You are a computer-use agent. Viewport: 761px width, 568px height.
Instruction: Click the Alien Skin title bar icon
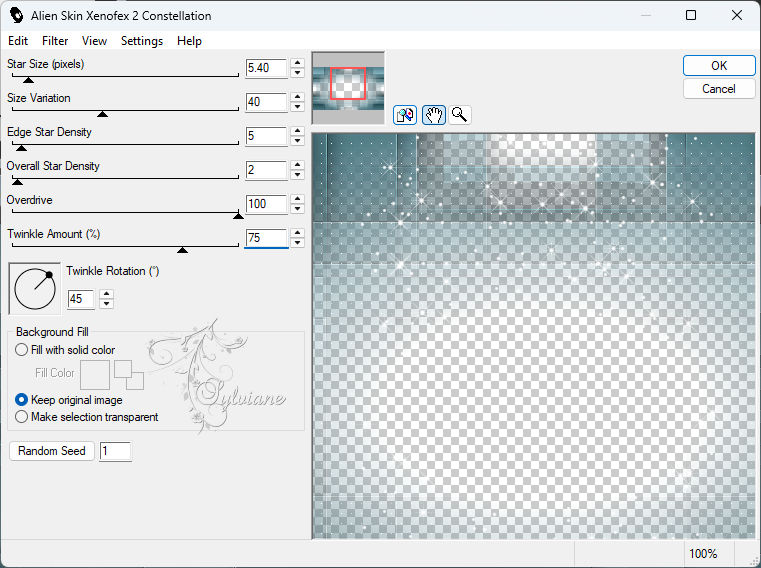click(16, 15)
